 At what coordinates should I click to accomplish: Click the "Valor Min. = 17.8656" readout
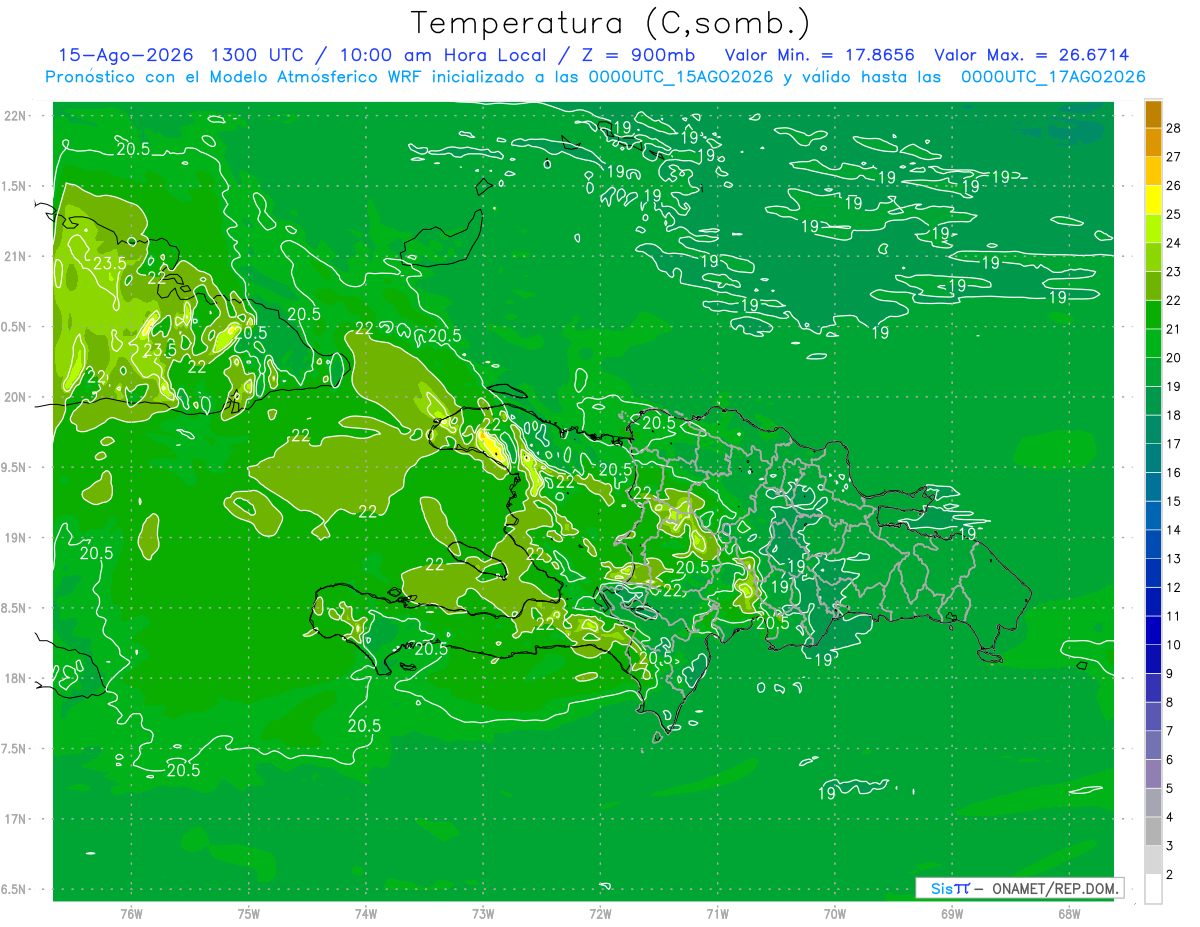tap(820, 55)
